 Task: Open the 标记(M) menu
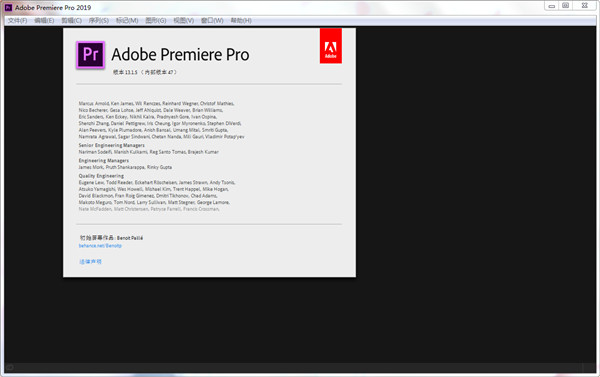127,21
